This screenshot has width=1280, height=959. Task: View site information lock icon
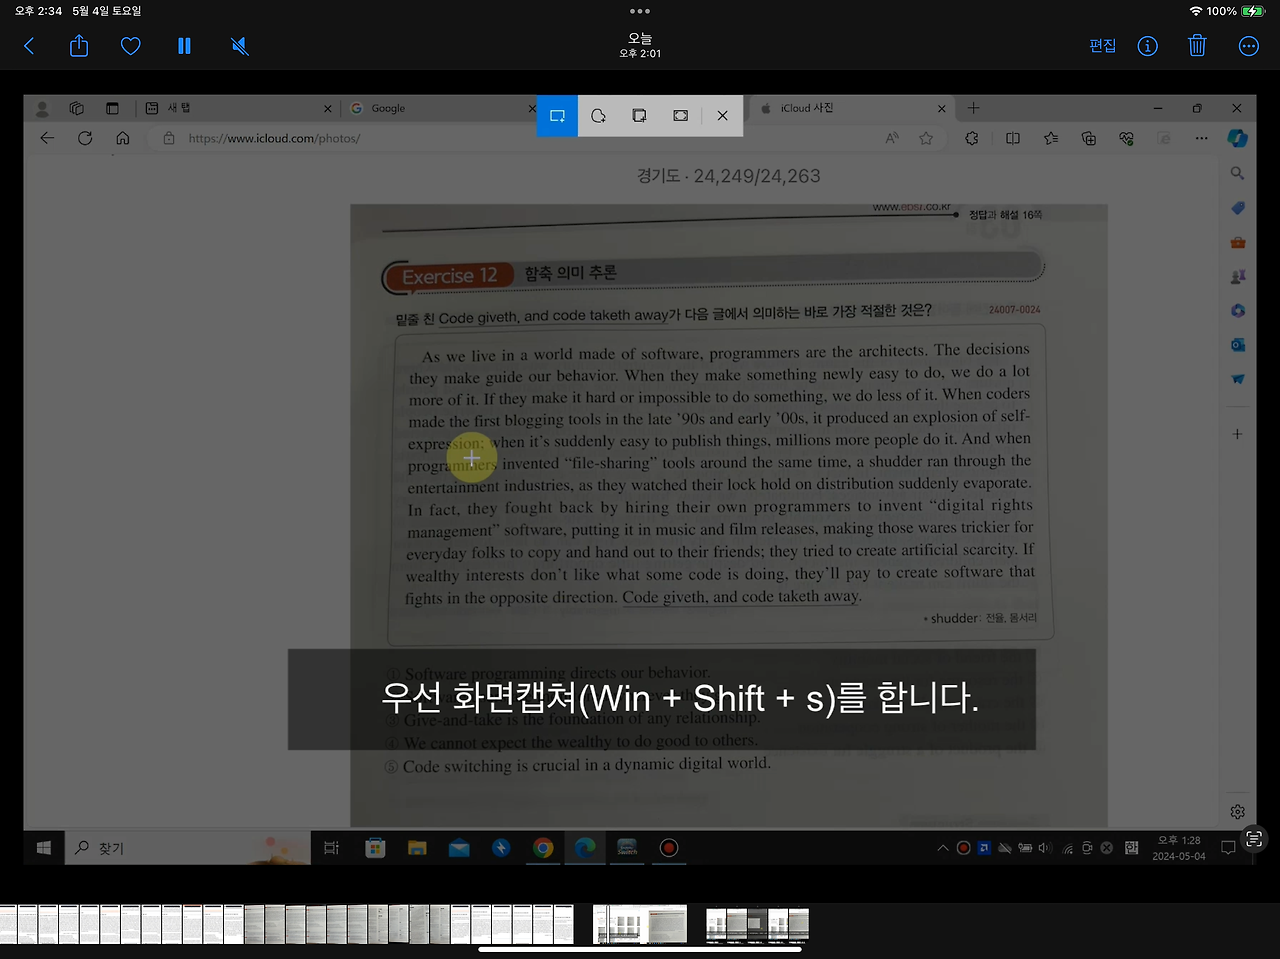169,138
